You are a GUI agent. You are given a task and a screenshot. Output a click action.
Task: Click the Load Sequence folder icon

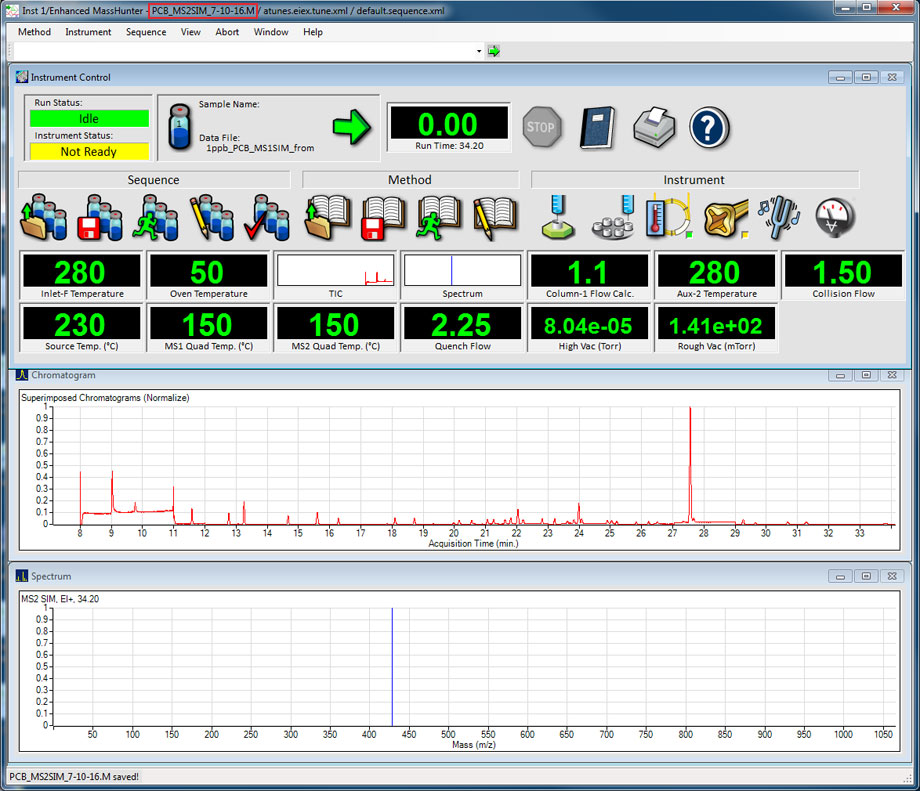(43, 217)
